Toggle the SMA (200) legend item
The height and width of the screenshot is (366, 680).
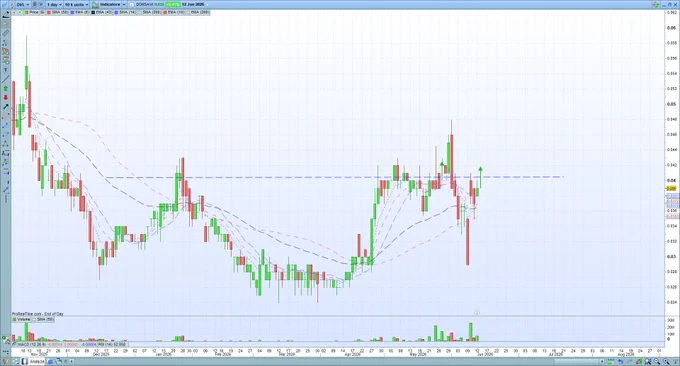[x=149, y=12]
